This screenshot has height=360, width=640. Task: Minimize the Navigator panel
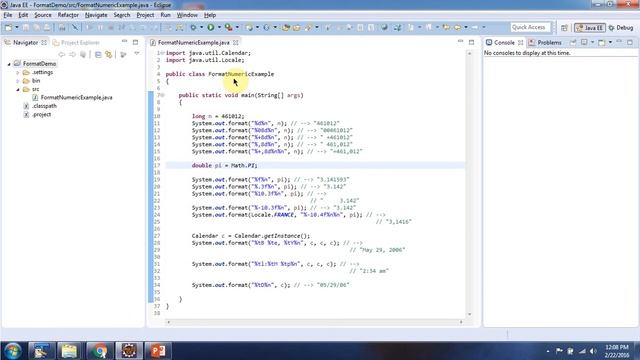click(x=124, y=42)
